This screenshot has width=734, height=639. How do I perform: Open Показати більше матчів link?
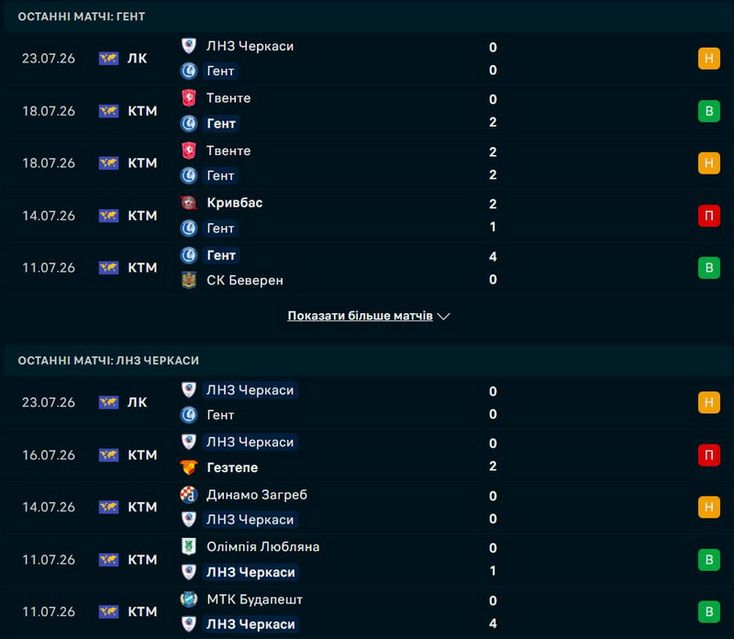[360, 316]
